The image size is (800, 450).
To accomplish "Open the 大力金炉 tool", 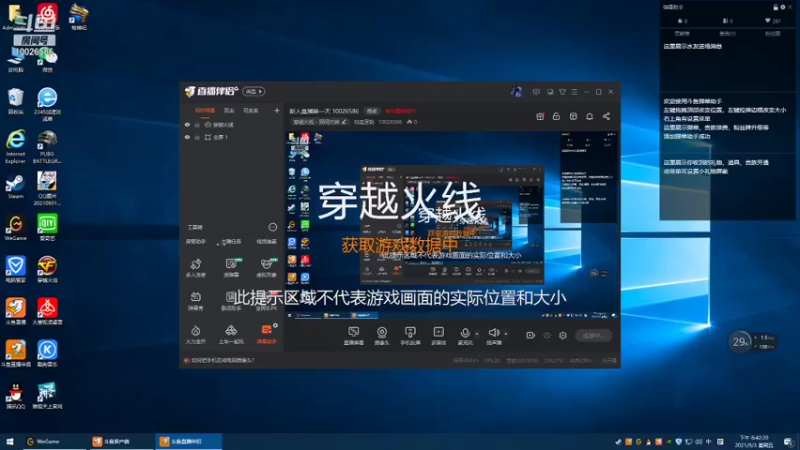I will click(195, 335).
